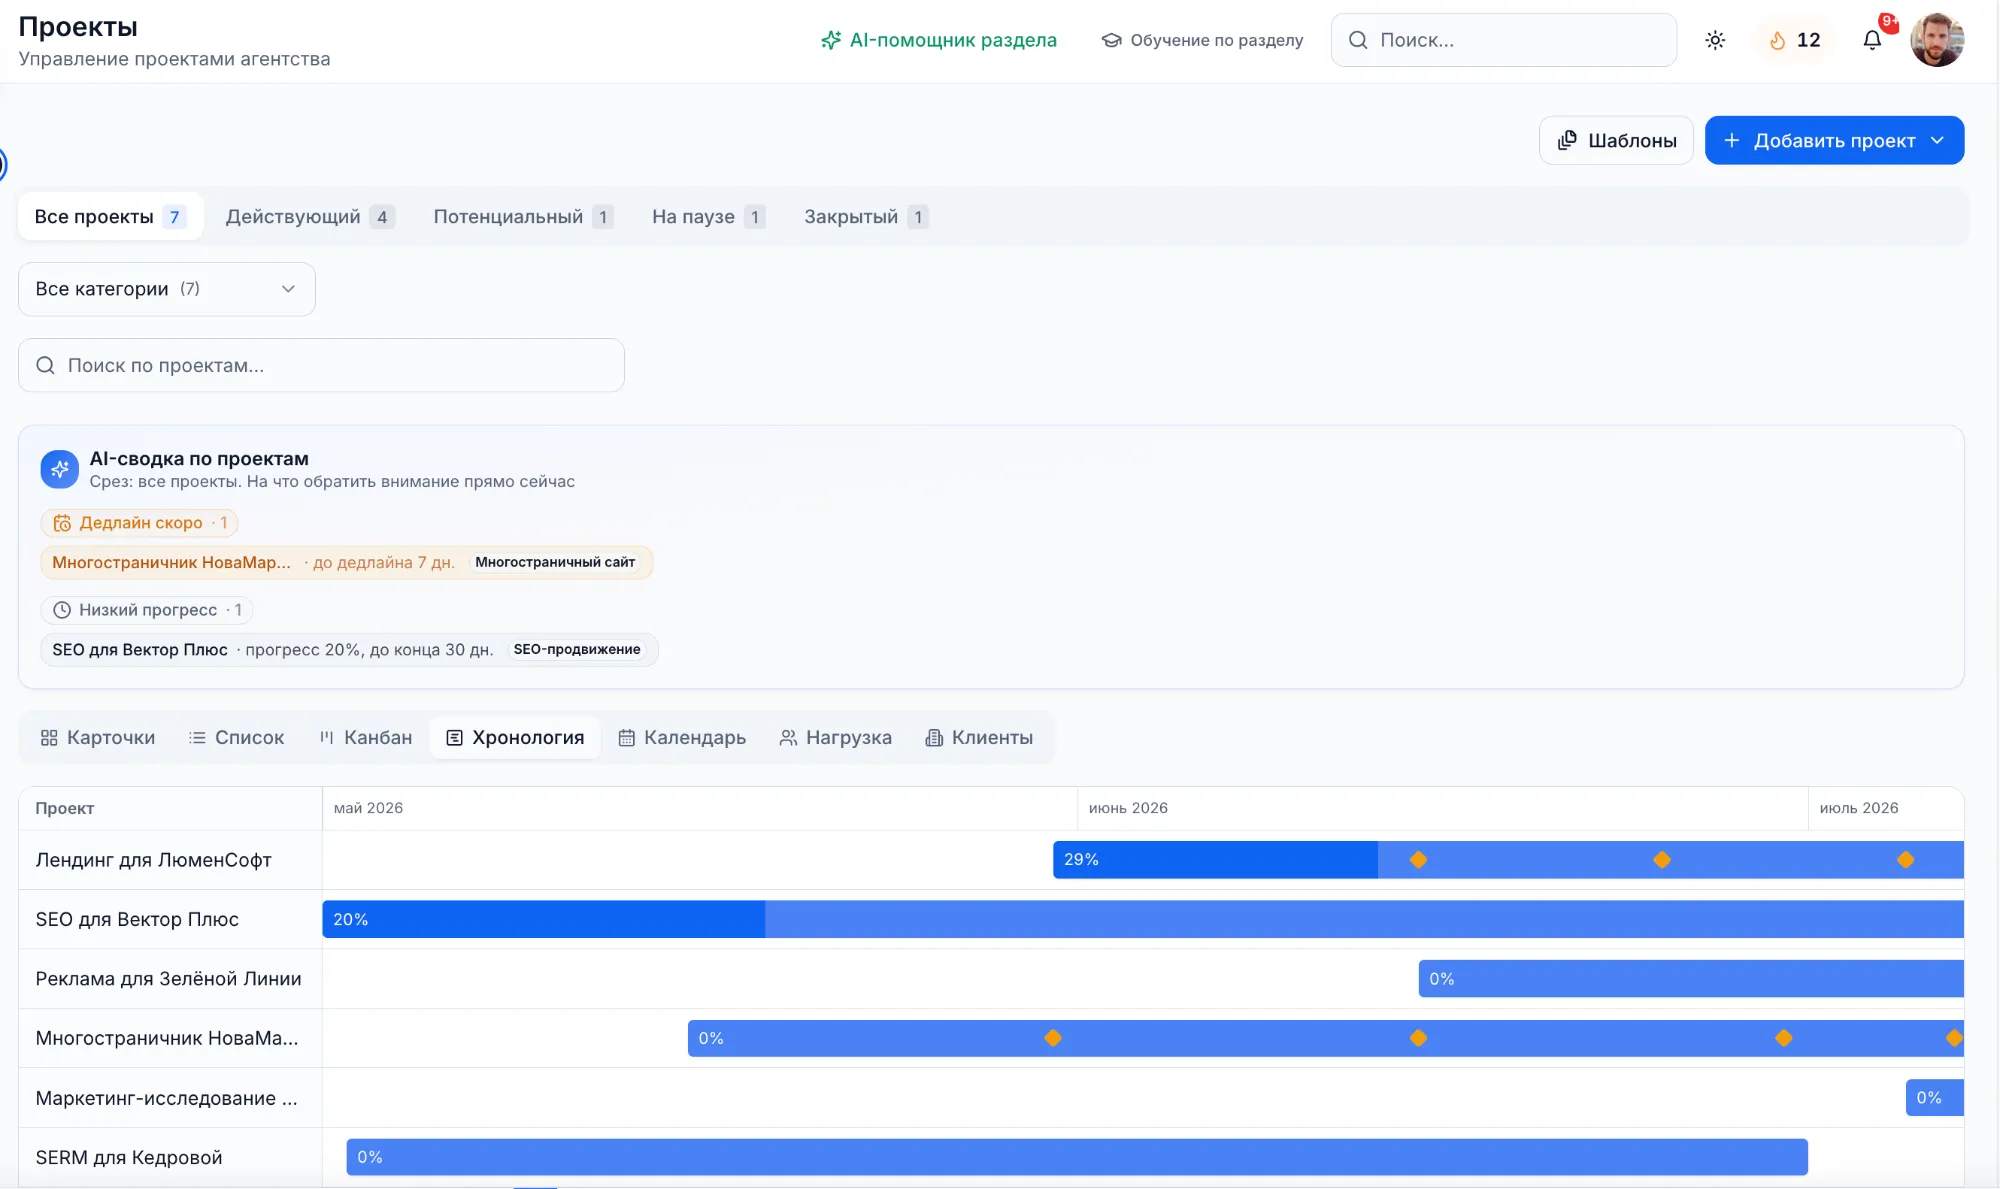Open the Многостраничник НоваМар... deadline chip
Screen dimensions: 2000x1189
point(347,562)
